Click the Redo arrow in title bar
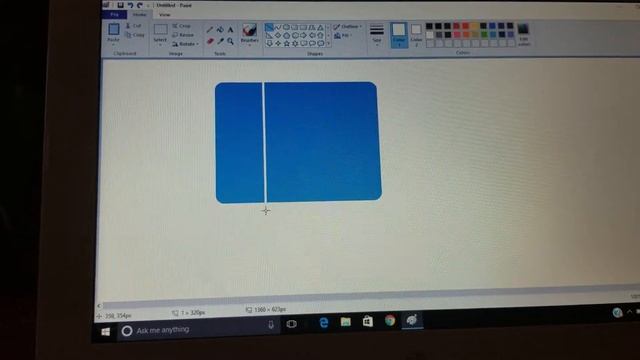640x360 pixels. (140, 5)
